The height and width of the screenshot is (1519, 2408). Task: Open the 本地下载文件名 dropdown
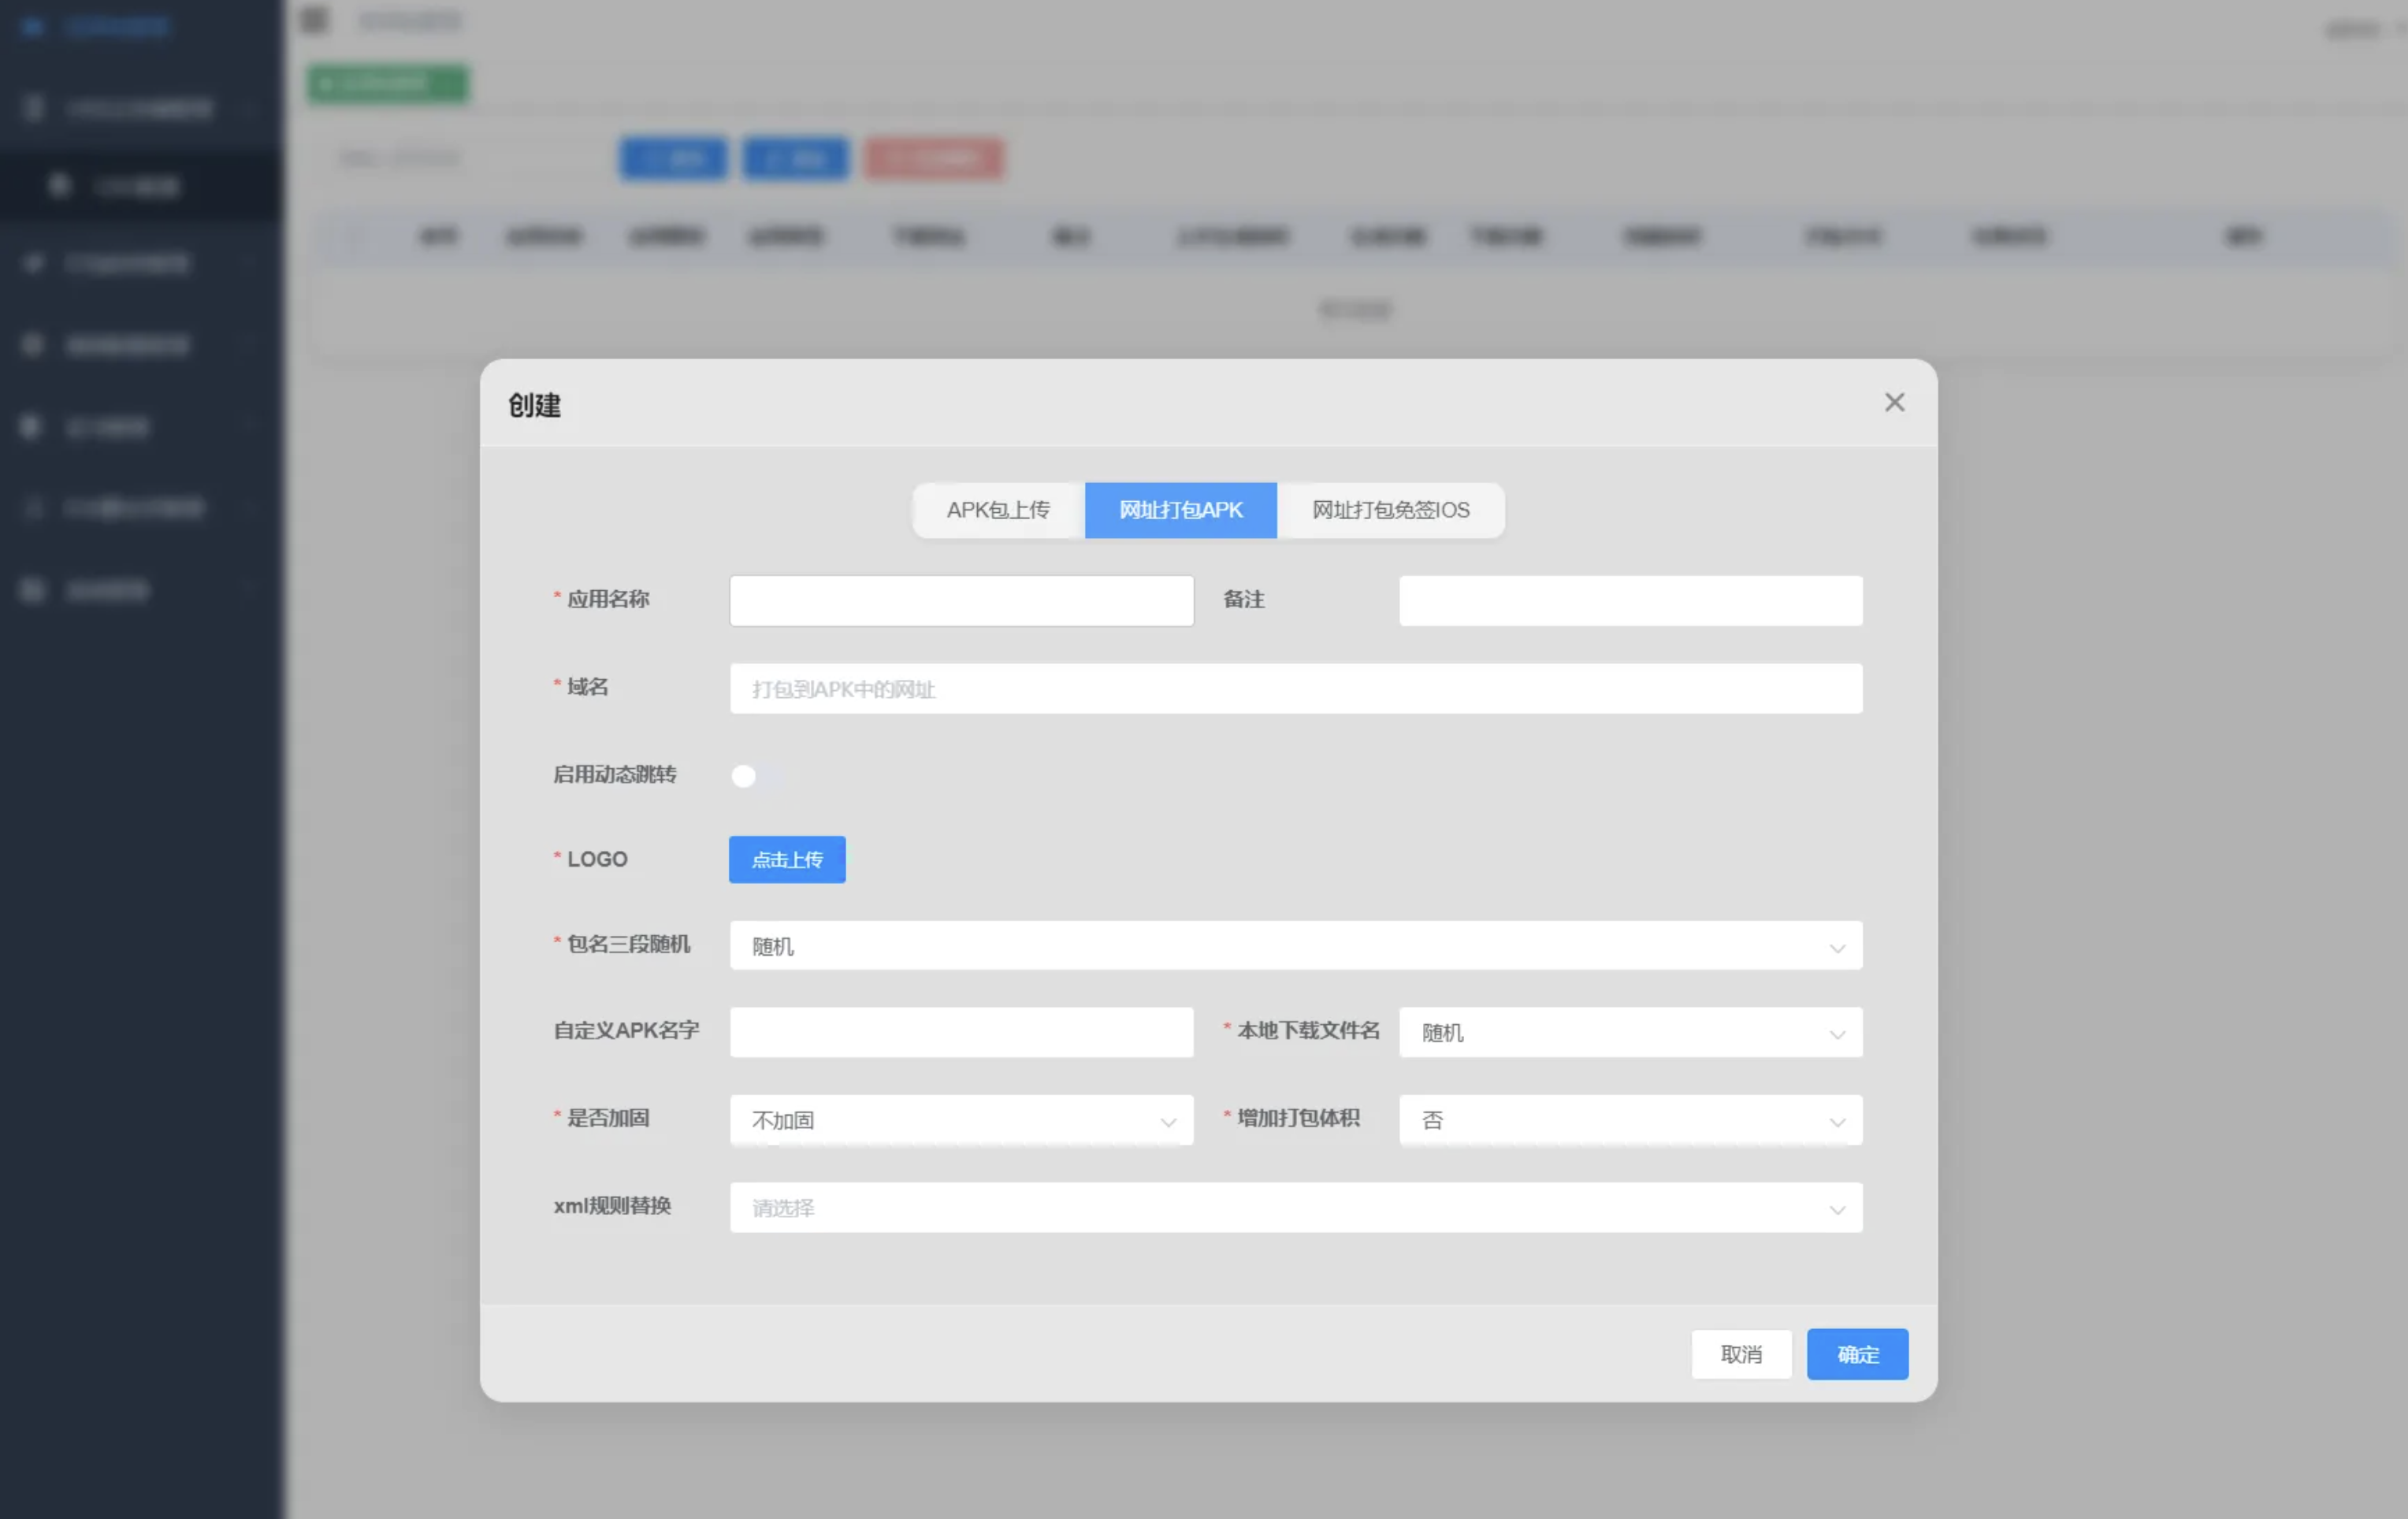(1630, 1032)
